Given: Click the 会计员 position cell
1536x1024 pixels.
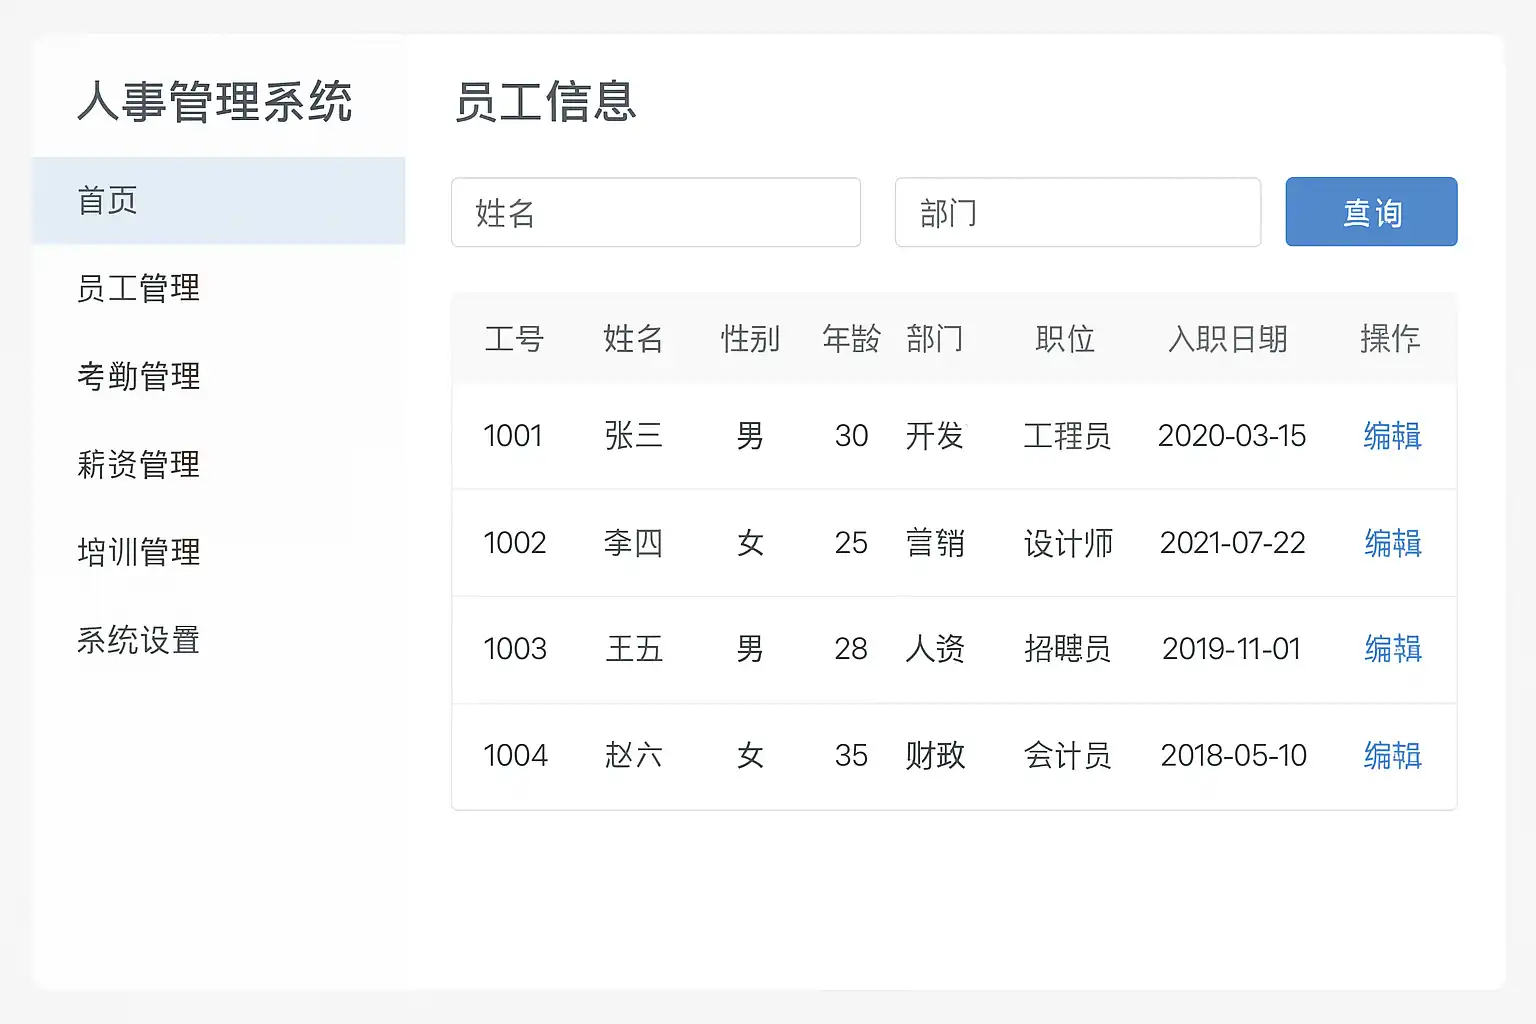Looking at the screenshot, I should [x=1067, y=755].
